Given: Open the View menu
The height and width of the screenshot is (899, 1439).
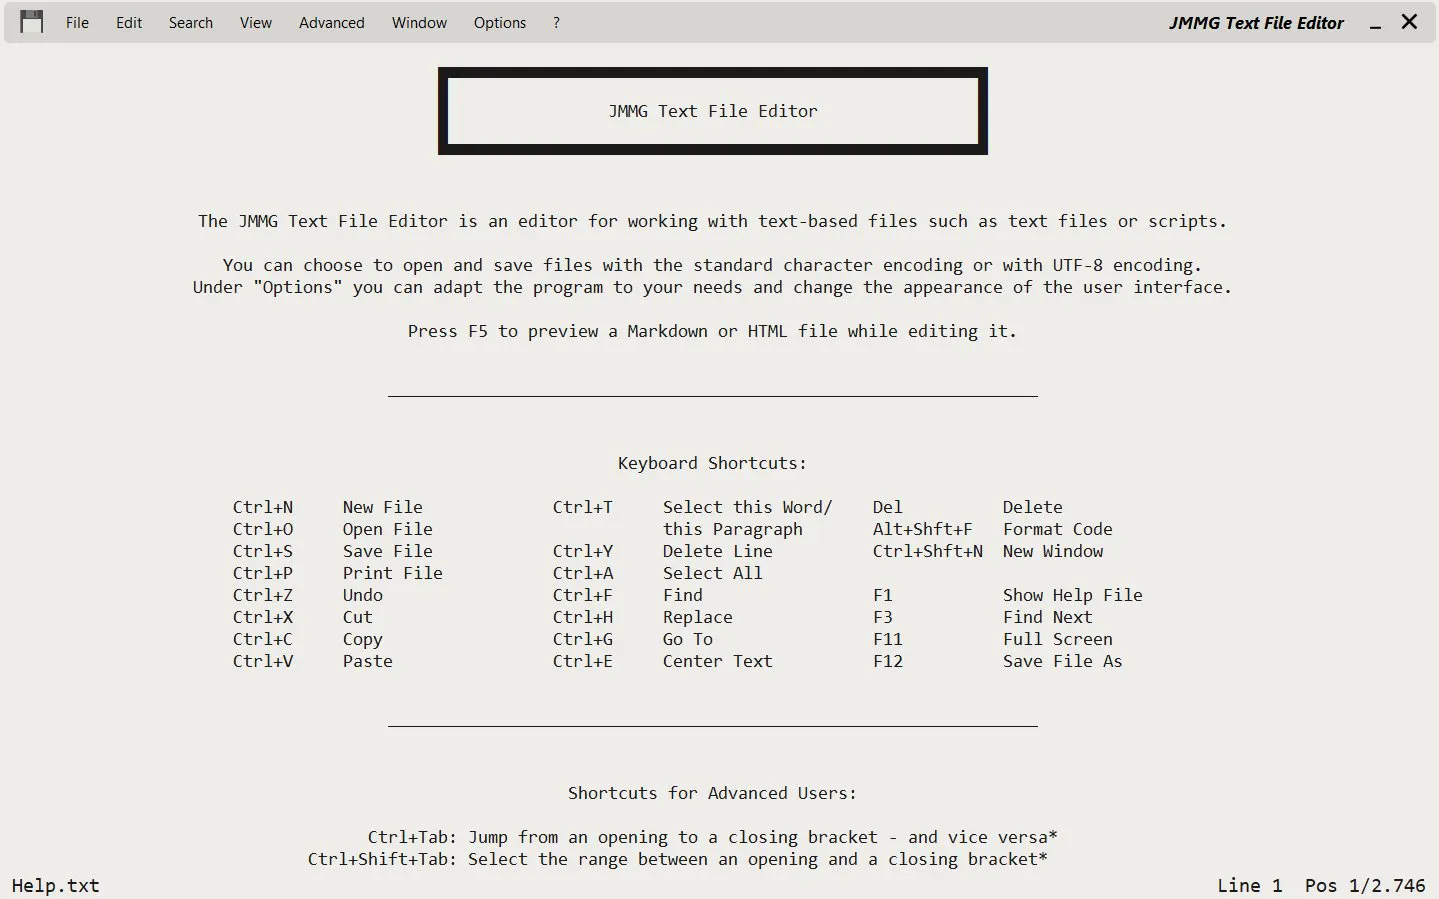Looking at the screenshot, I should point(256,22).
